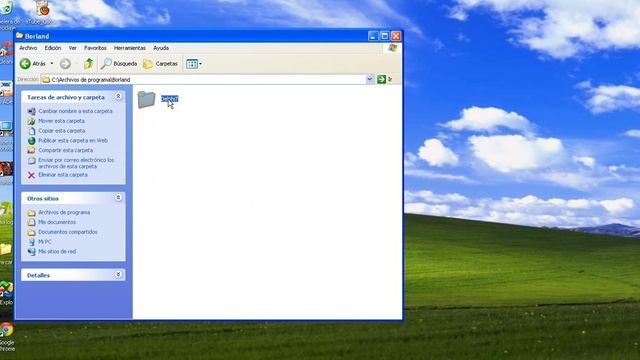Collapse the Otros sitios panel

click(118, 198)
